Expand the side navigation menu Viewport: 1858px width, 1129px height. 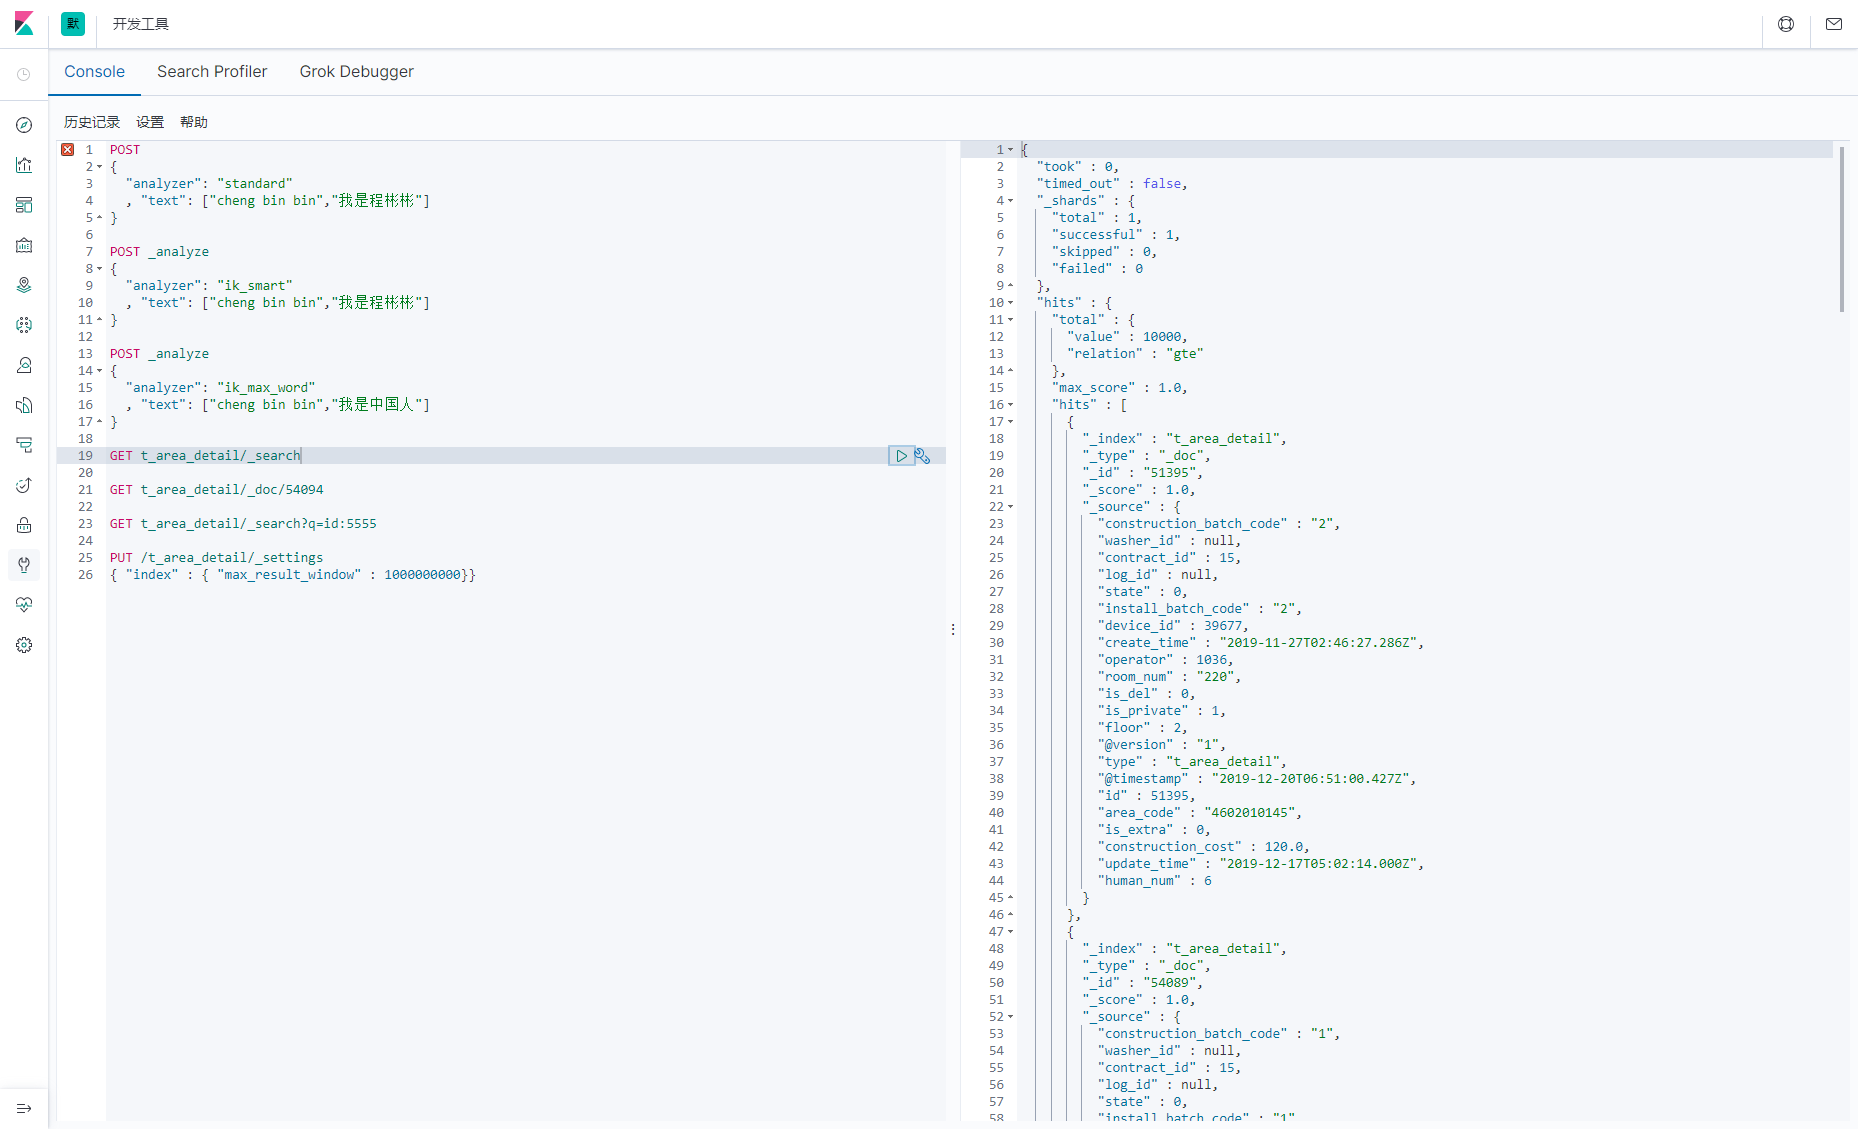24,1108
